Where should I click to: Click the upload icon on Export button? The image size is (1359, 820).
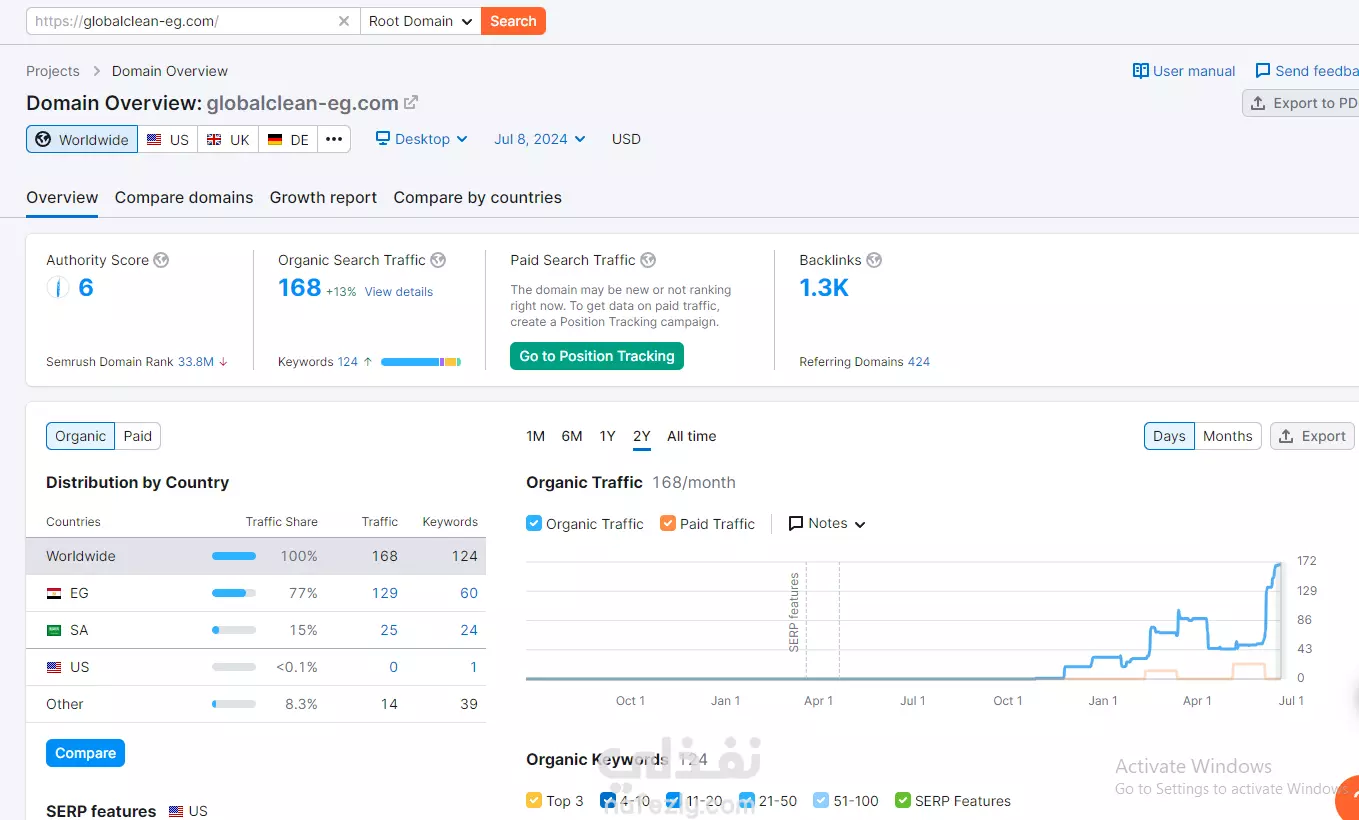[x=1287, y=436]
